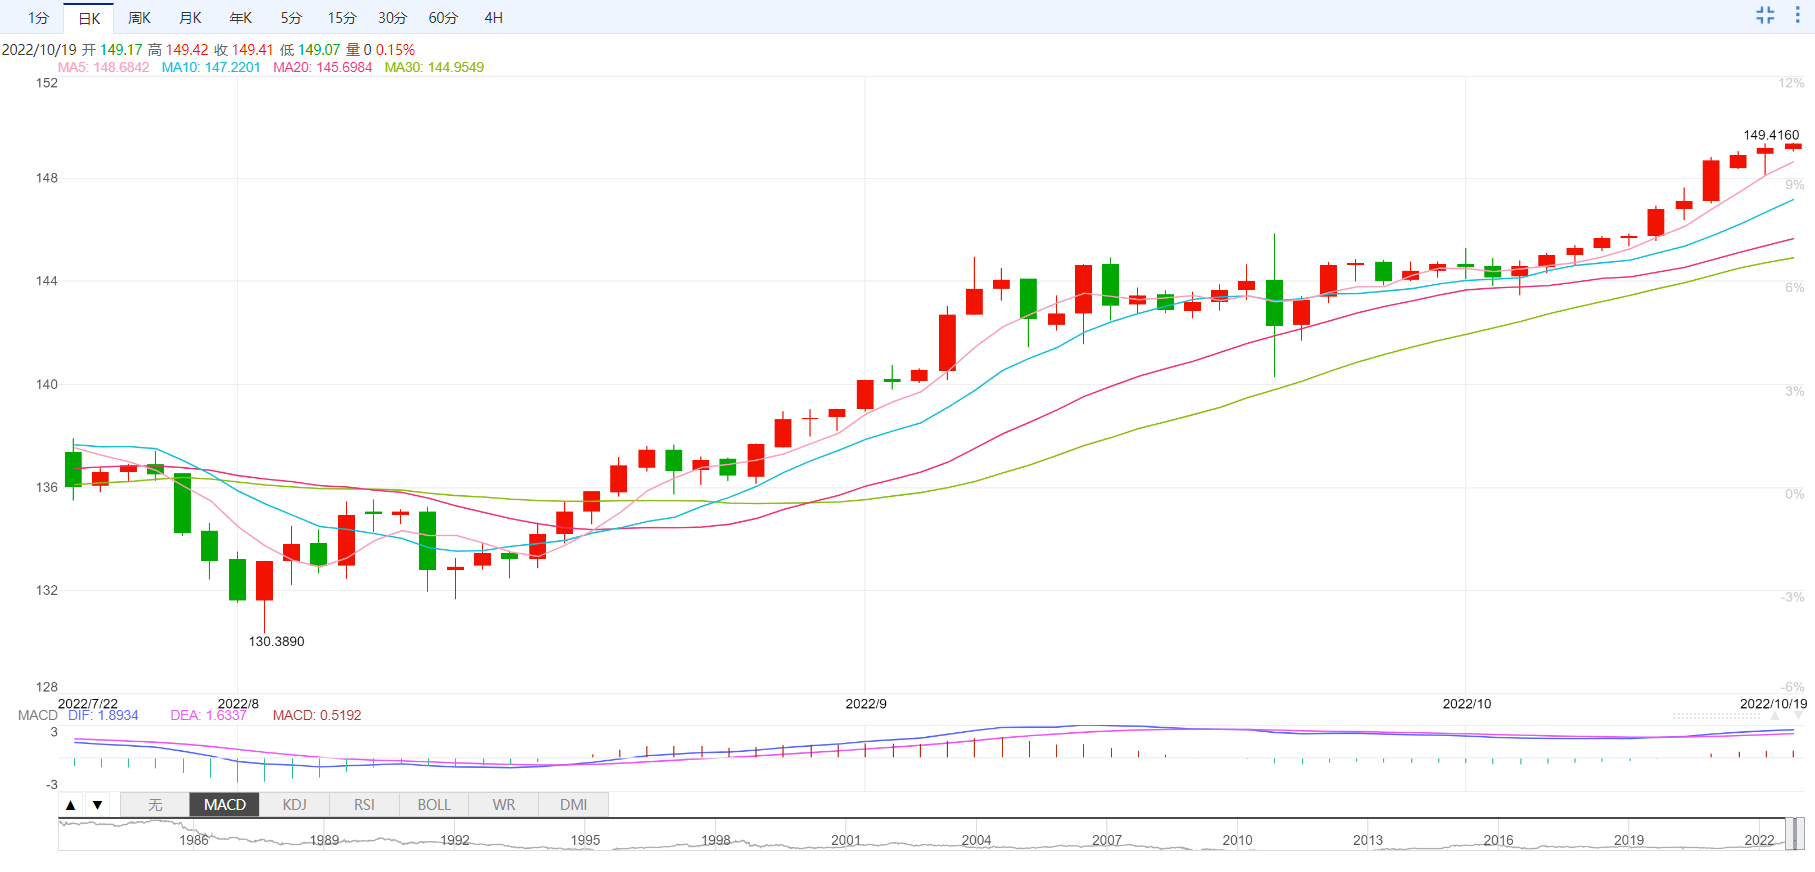Select the WR indicator tab
Viewport: 1815px width, 872px height.
coord(504,805)
